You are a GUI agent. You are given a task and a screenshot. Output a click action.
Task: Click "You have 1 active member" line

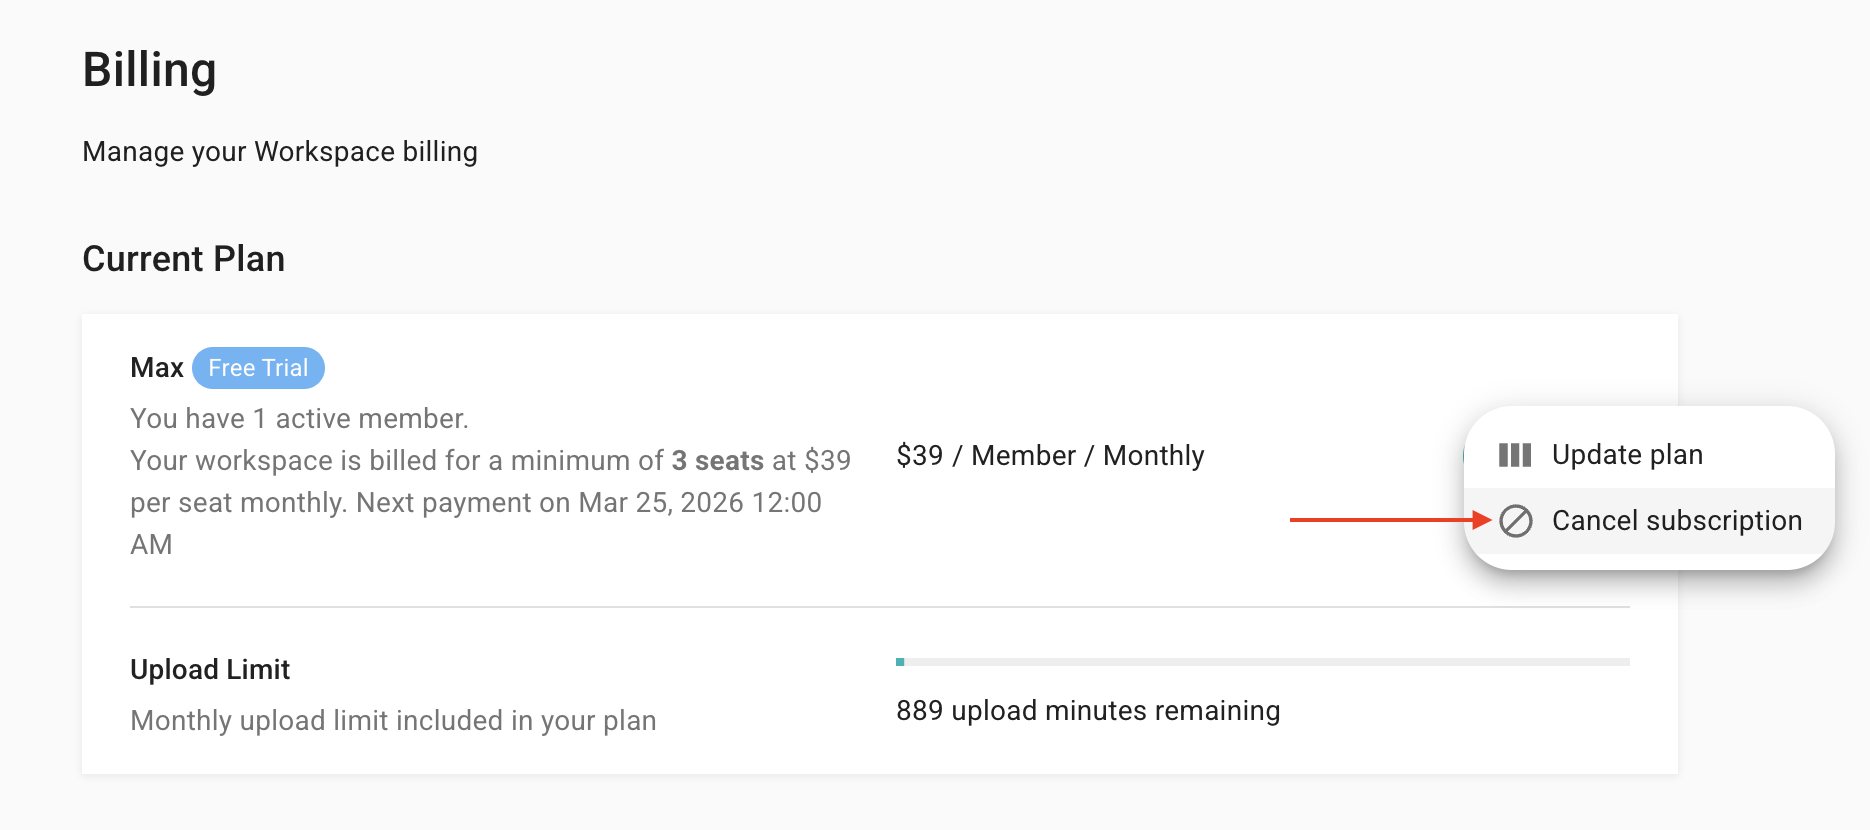(299, 419)
